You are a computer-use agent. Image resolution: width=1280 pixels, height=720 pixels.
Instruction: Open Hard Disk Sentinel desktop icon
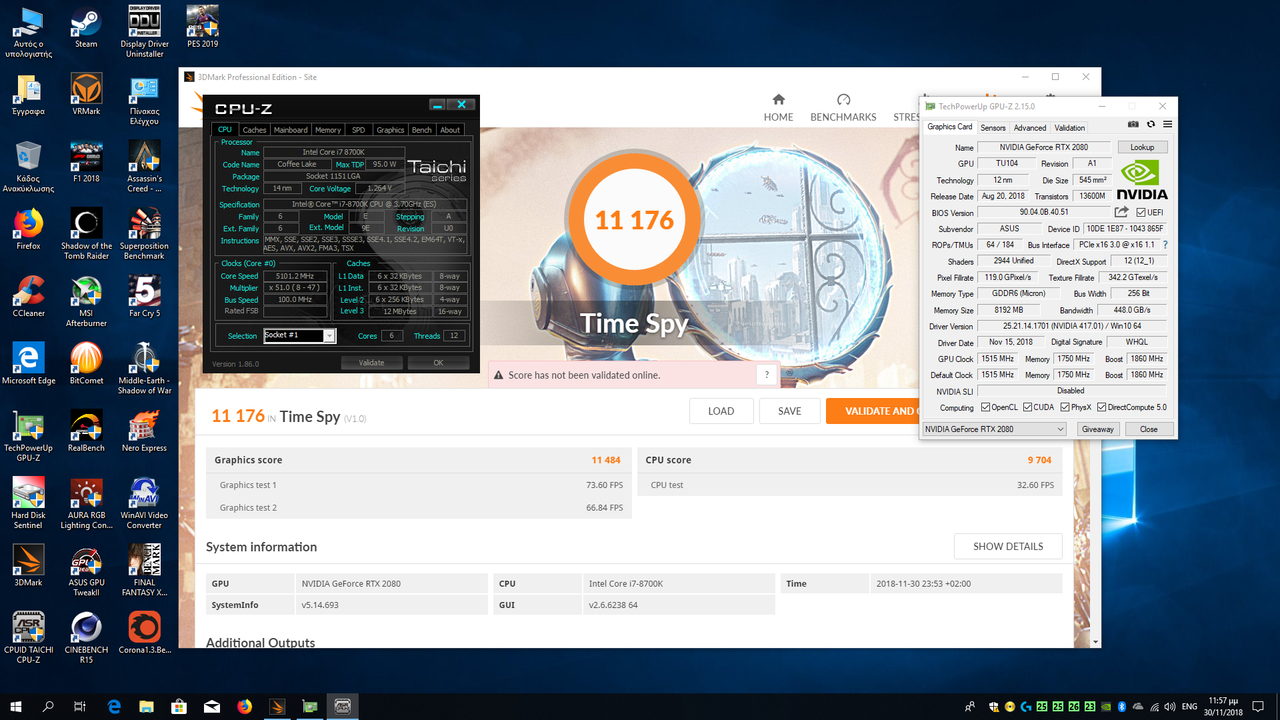pyautogui.click(x=28, y=503)
